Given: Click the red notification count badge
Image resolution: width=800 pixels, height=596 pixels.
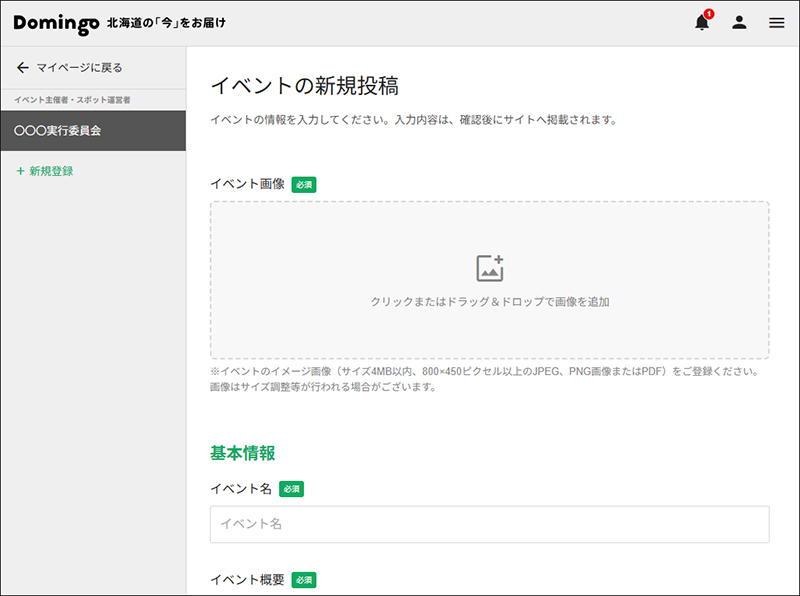Looking at the screenshot, I should coord(709,14).
